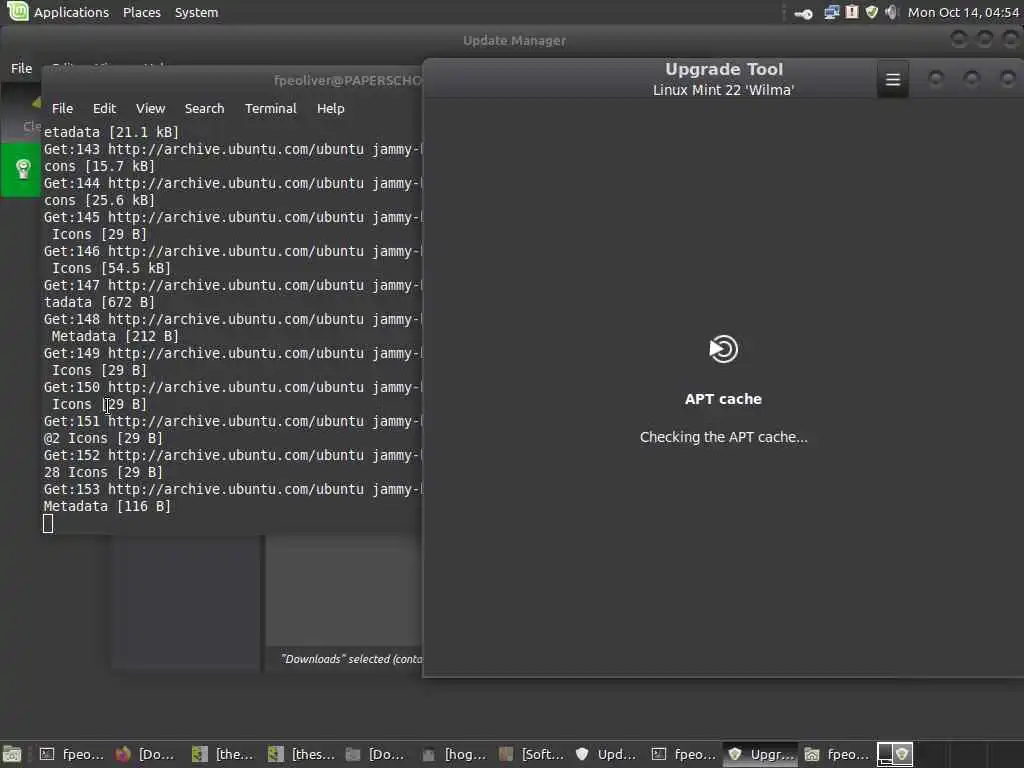Open the terminal File menu
Image resolution: width=1024 pixels, height=768 pixels.
pyautogui.click(x=63, y=108)
